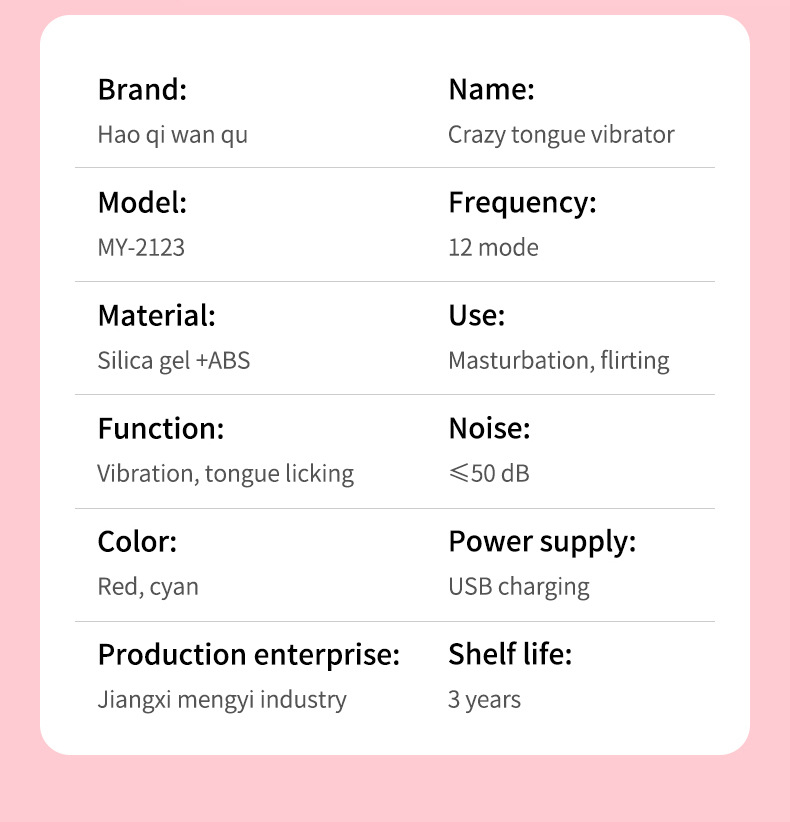Click the "Color:" heading

pyautogui.click(x=137, y=542)
